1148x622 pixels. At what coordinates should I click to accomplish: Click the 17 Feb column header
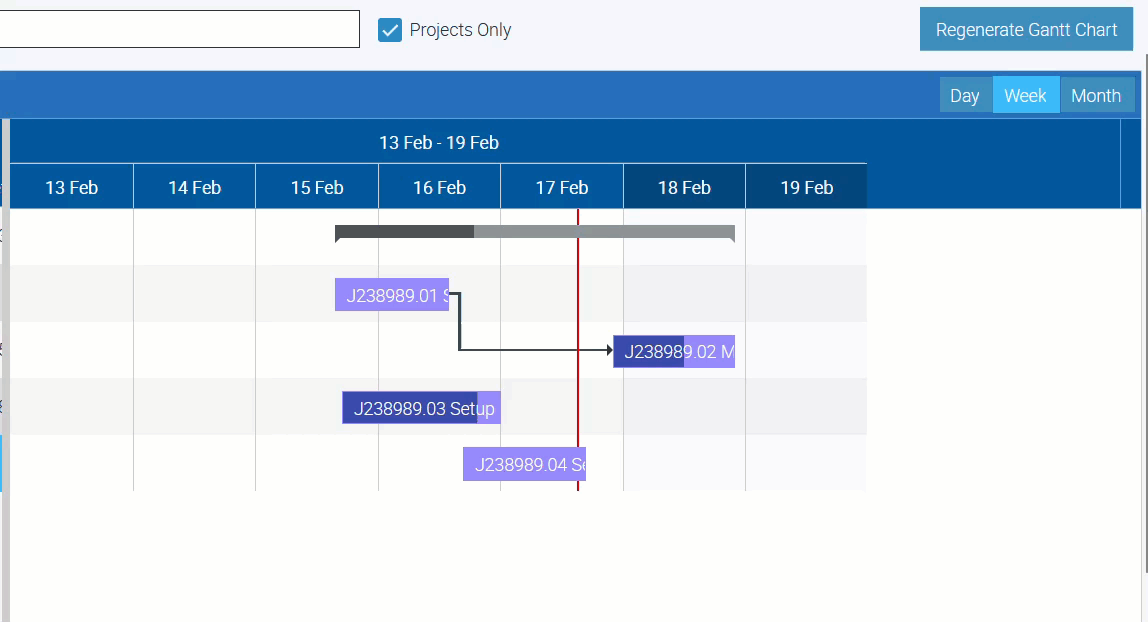point(562,187)
